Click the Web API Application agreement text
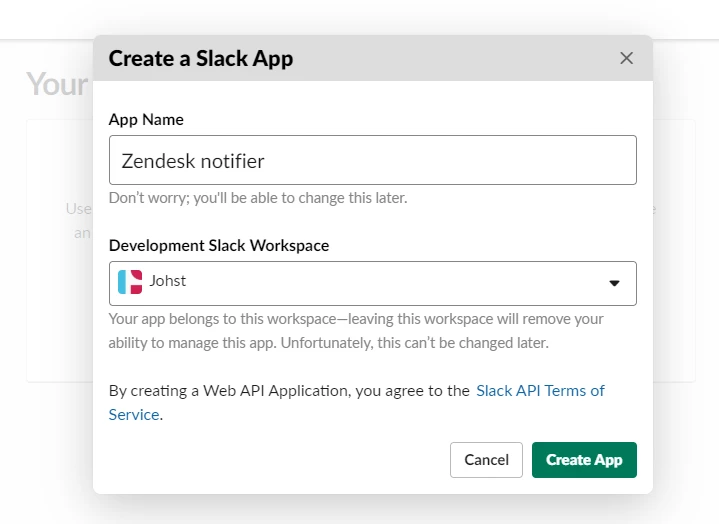 click(x=289, y=390)
